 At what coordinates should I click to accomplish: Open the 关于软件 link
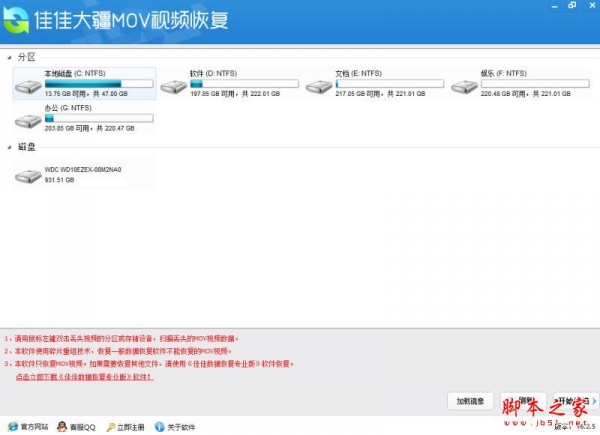coord(181,427)
